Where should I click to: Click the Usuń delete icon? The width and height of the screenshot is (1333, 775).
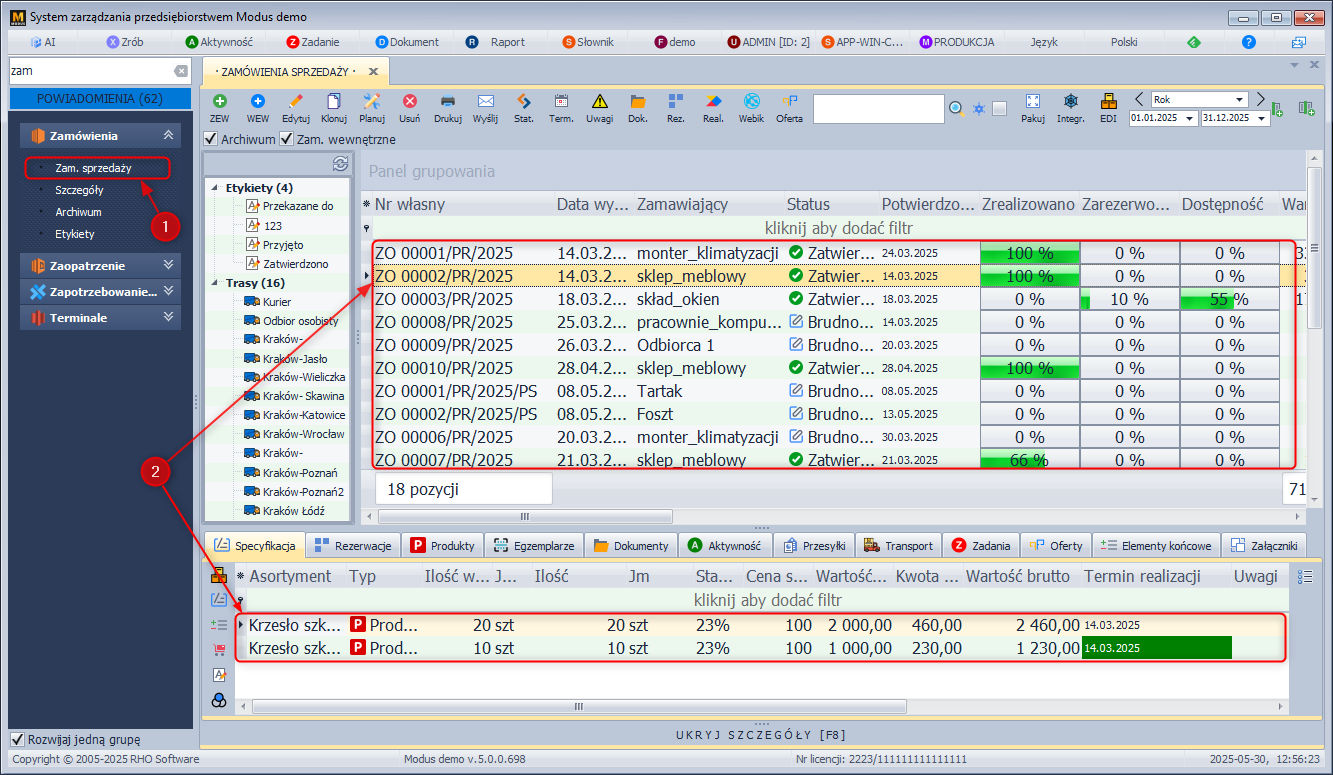410,102
